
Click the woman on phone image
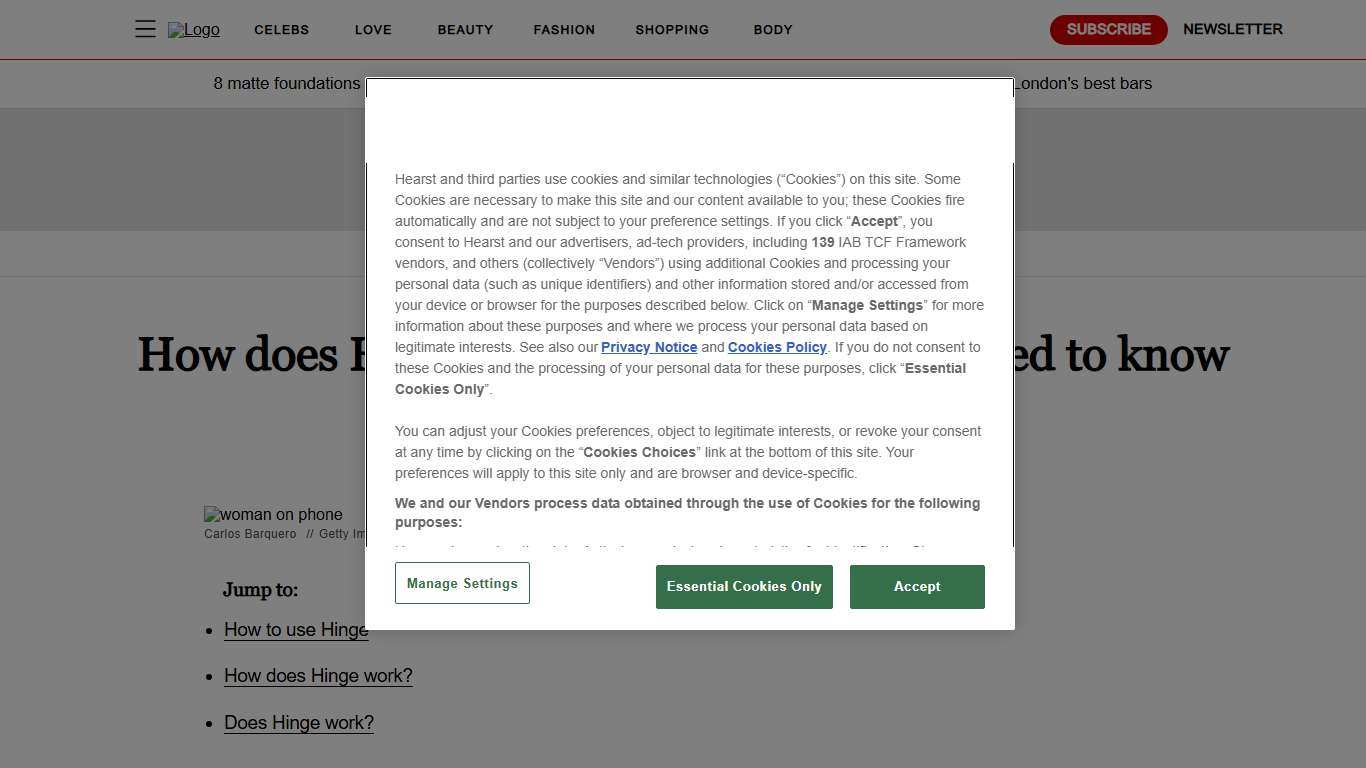(273, 515)
